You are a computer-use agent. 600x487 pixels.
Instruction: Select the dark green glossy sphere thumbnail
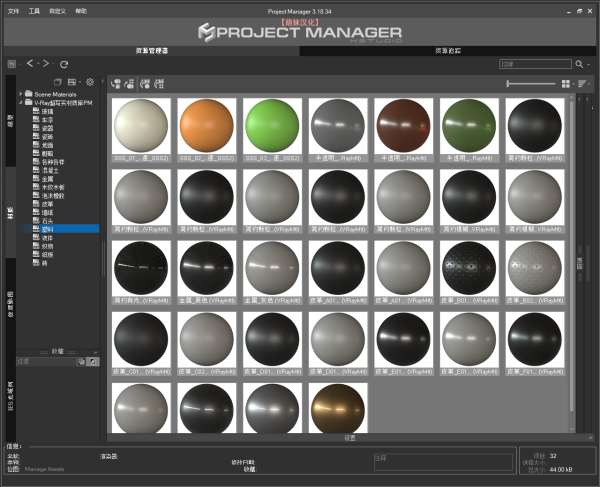coord(469,126)
